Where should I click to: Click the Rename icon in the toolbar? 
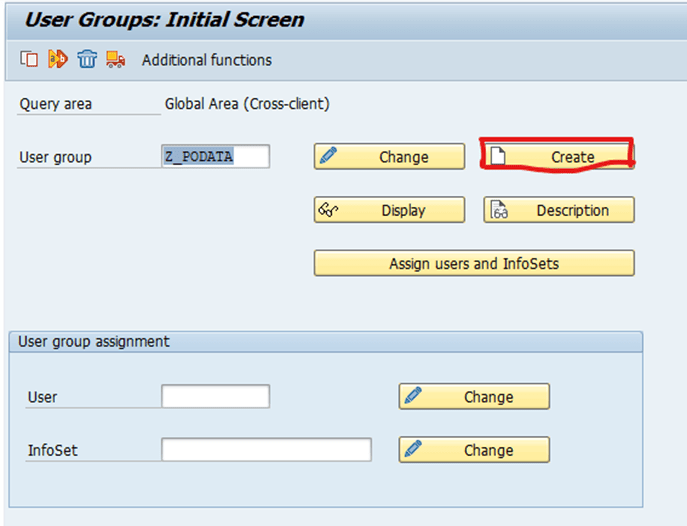pyautogui.click(x=58, y=59)
